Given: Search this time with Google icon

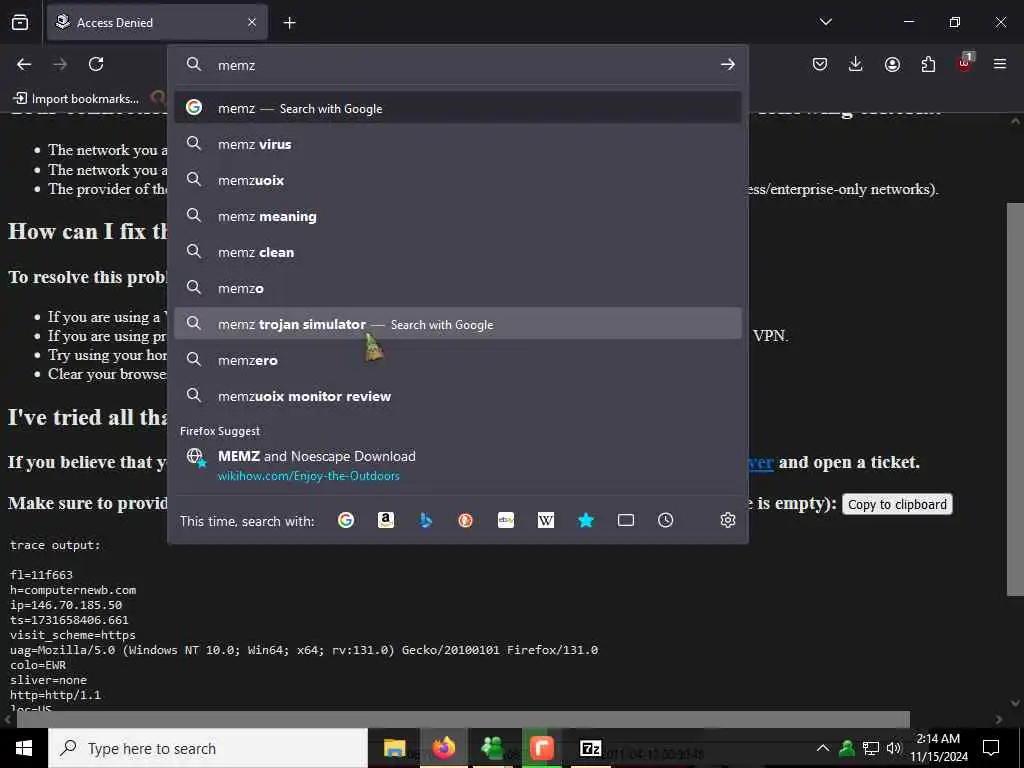Looking at the screenshot, I should (346, 520).
